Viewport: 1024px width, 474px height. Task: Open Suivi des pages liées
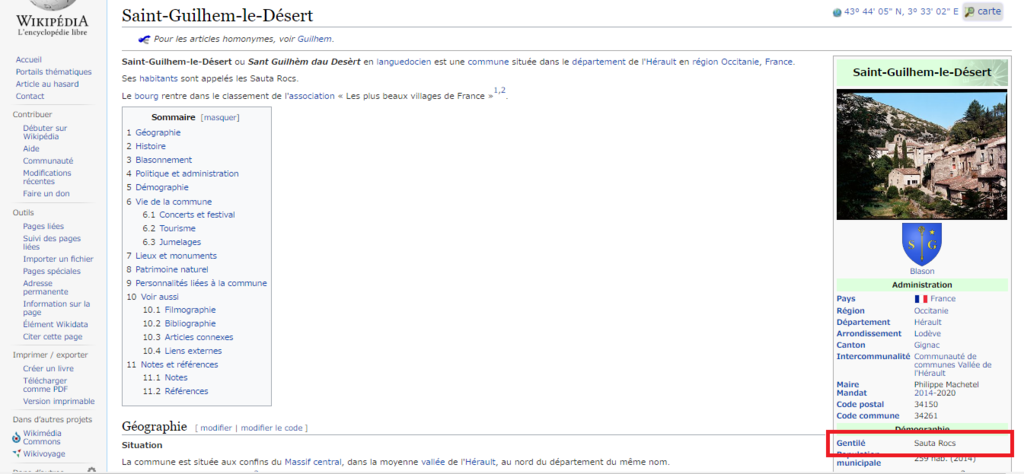pos(52,243)
